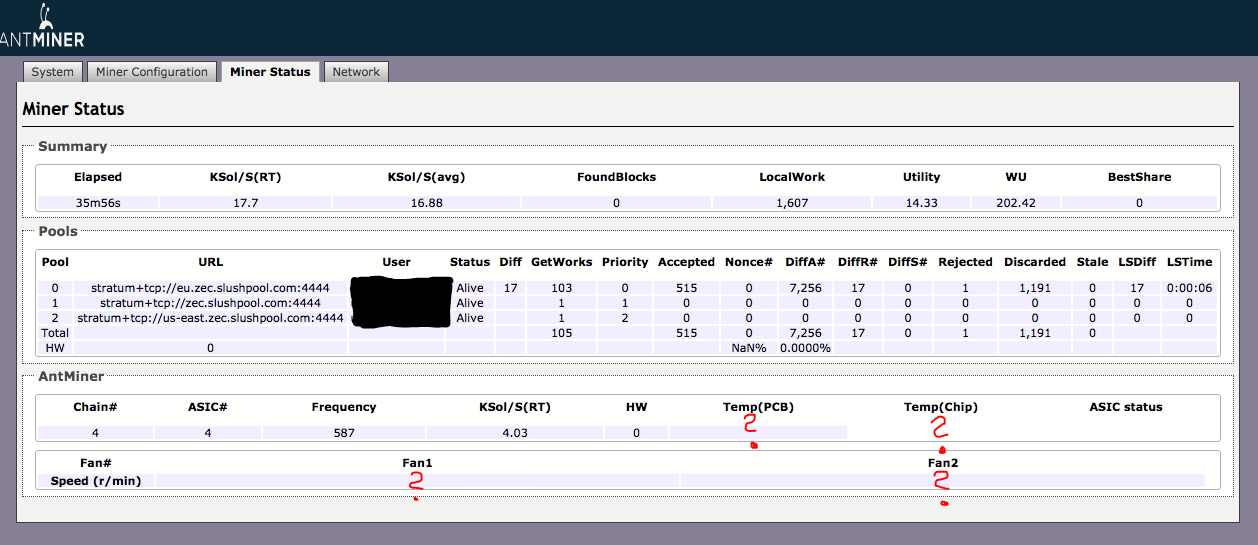Click the FoundBlocks column header
The width and height of the screenshot is (1258, 545).
coord(617,177)
